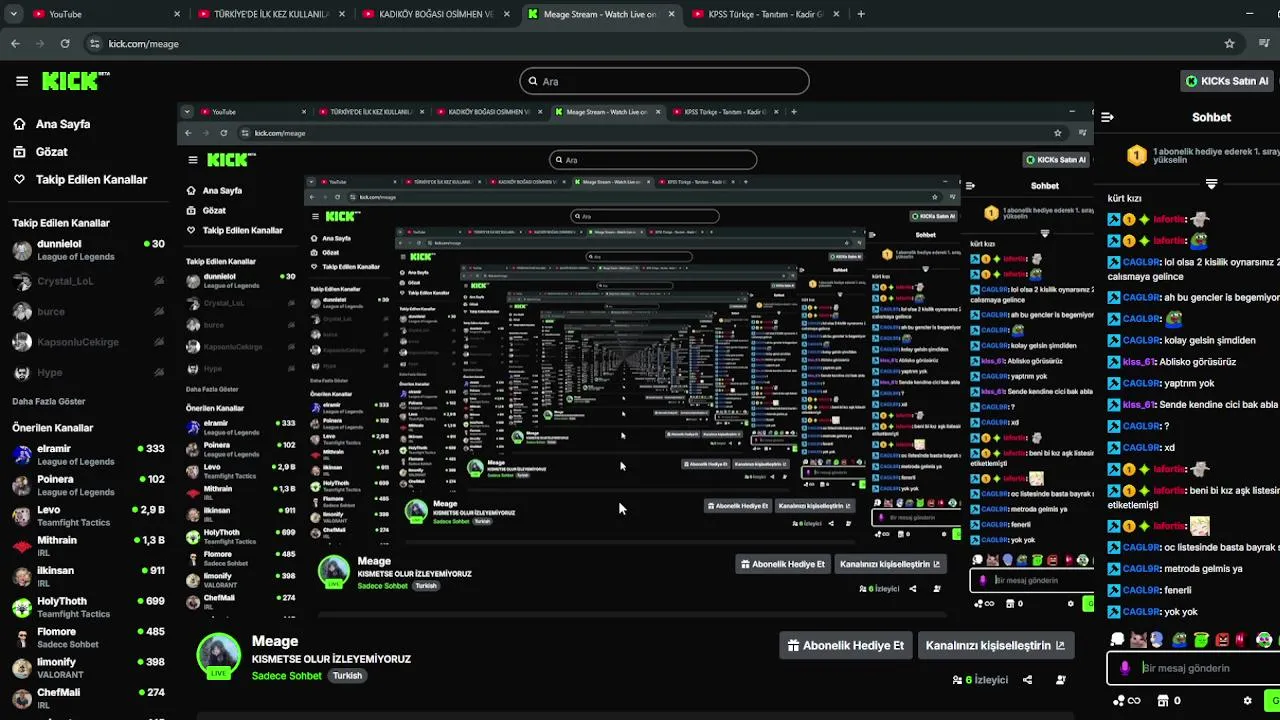This screenshot has width=1280, height=720.
Task: Open HolyThoth channel in sidebar
Action: tap(88, 607)
